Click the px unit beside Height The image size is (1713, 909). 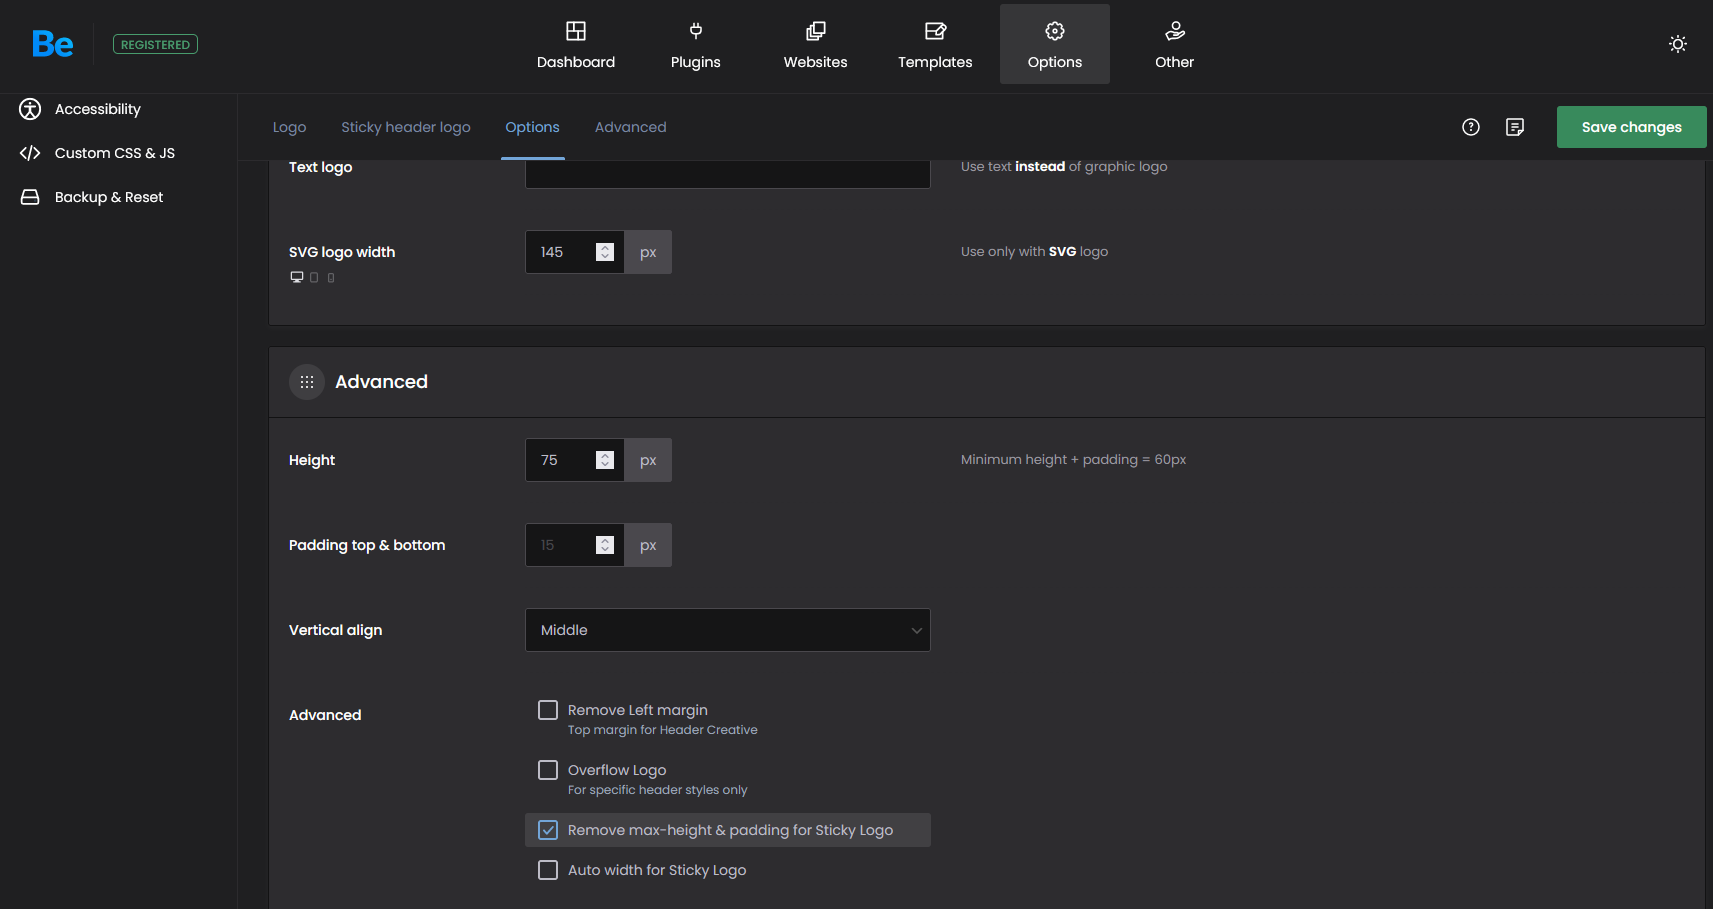click(x=648, y=460)
